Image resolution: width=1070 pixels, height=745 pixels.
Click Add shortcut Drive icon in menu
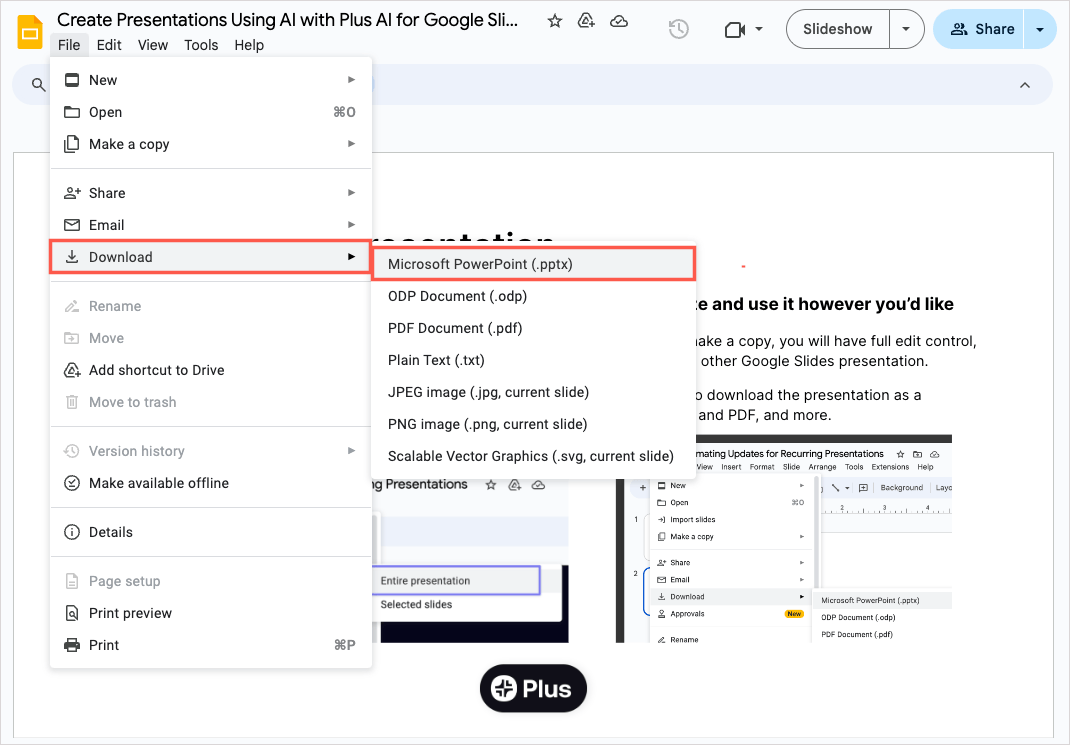[72, 370]
